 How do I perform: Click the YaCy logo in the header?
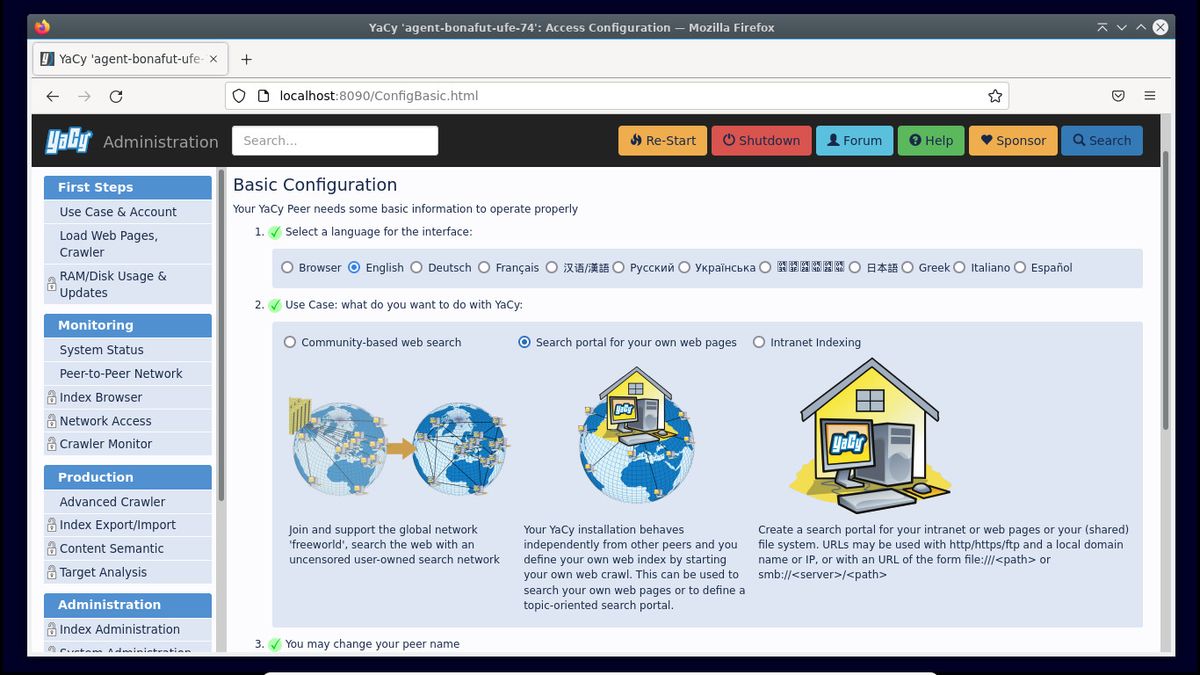(67, 140)
